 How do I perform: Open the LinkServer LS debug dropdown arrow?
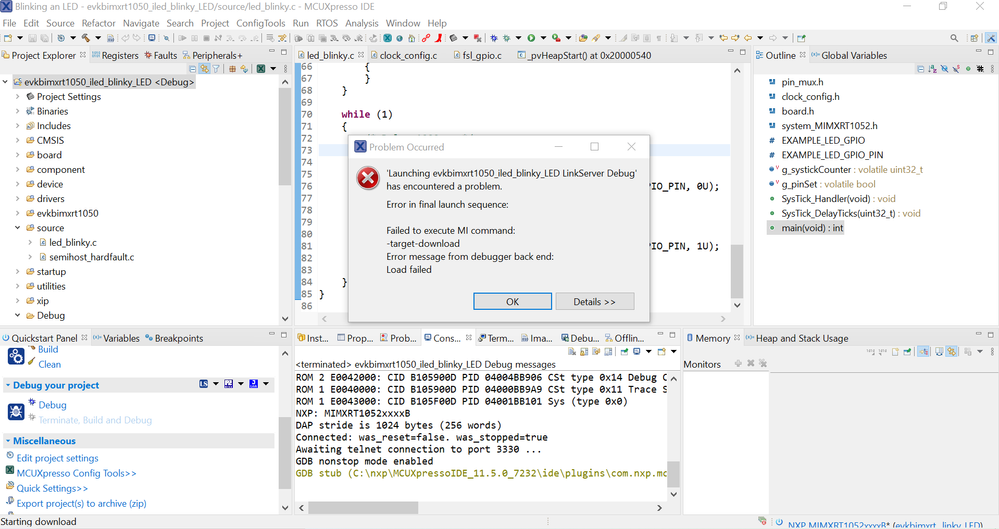pyautogui.click(x=216, y=384)
